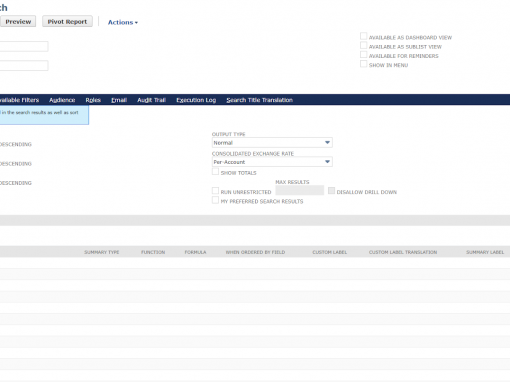Screen dimensions: 510x382
Task: Open the Pivot Report
Action: pyautogui.click(x=67, y=22)
